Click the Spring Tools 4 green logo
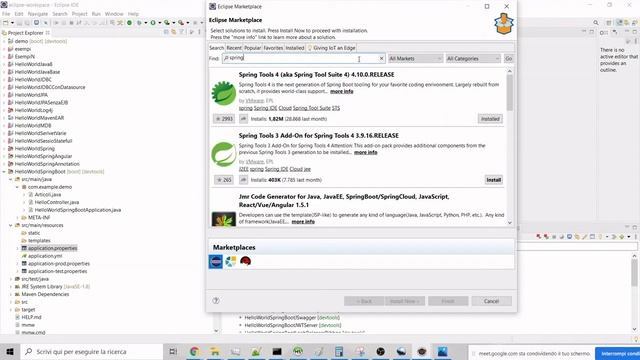Viewport: 640px width, 360px height. 224,93
